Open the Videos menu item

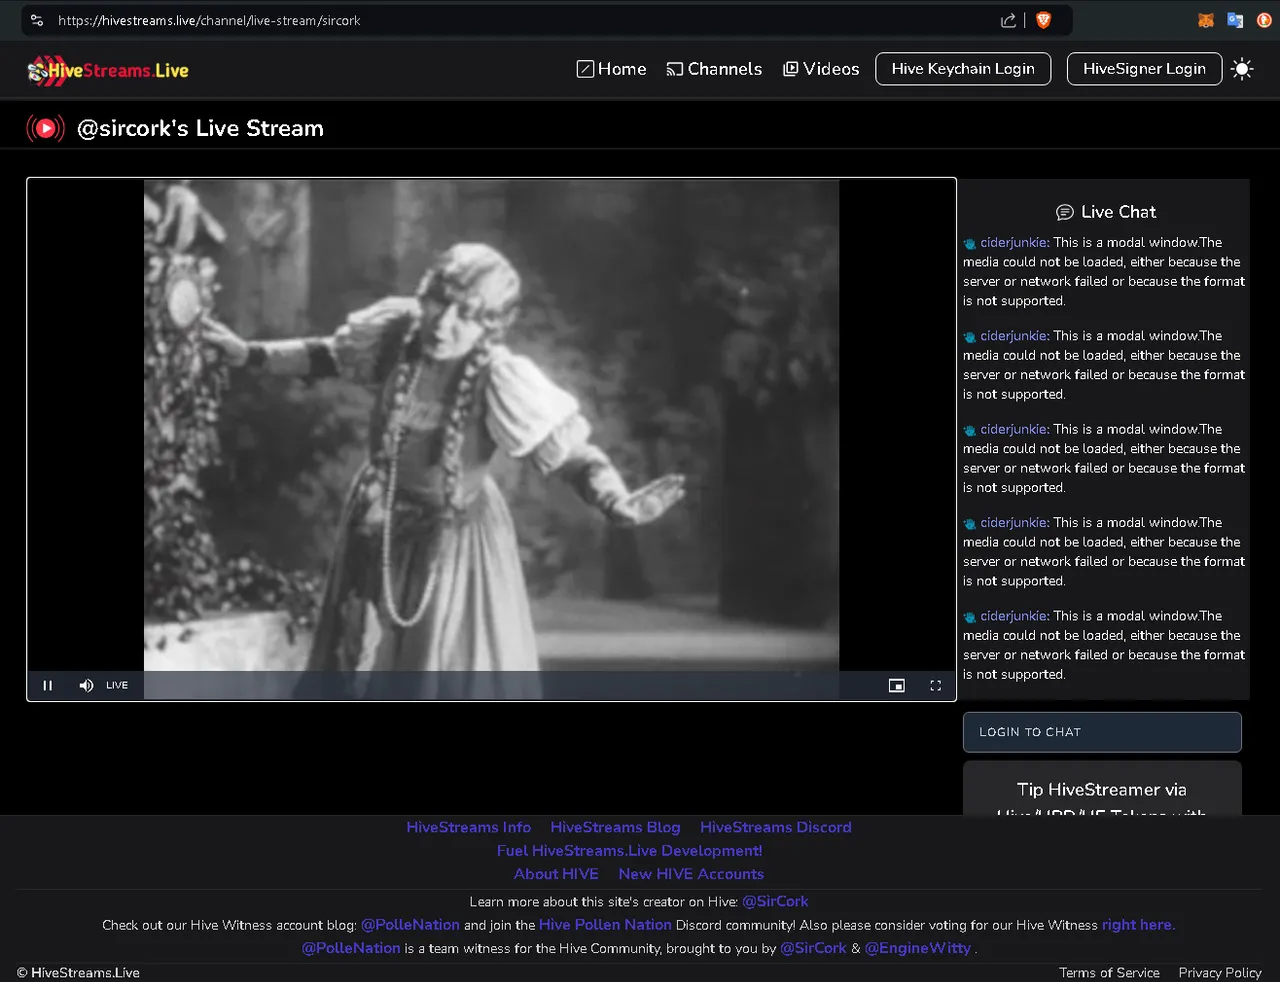point(821,69)
